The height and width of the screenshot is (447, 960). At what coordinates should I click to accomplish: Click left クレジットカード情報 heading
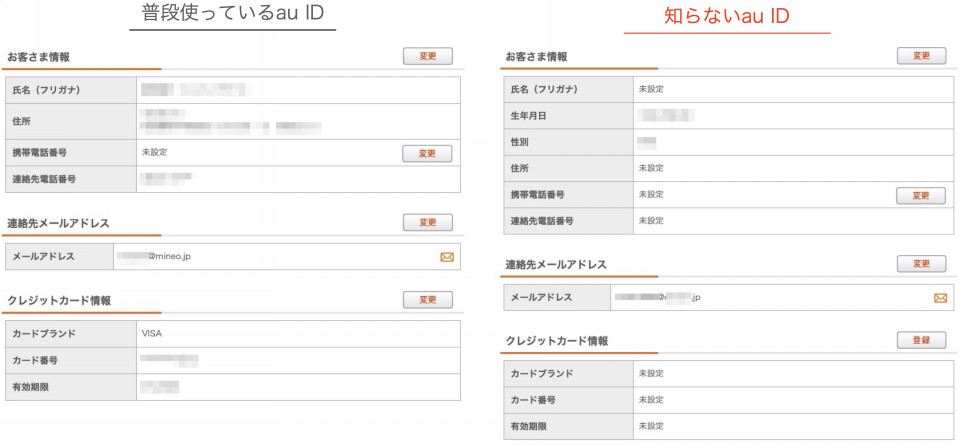coord(59,301)
